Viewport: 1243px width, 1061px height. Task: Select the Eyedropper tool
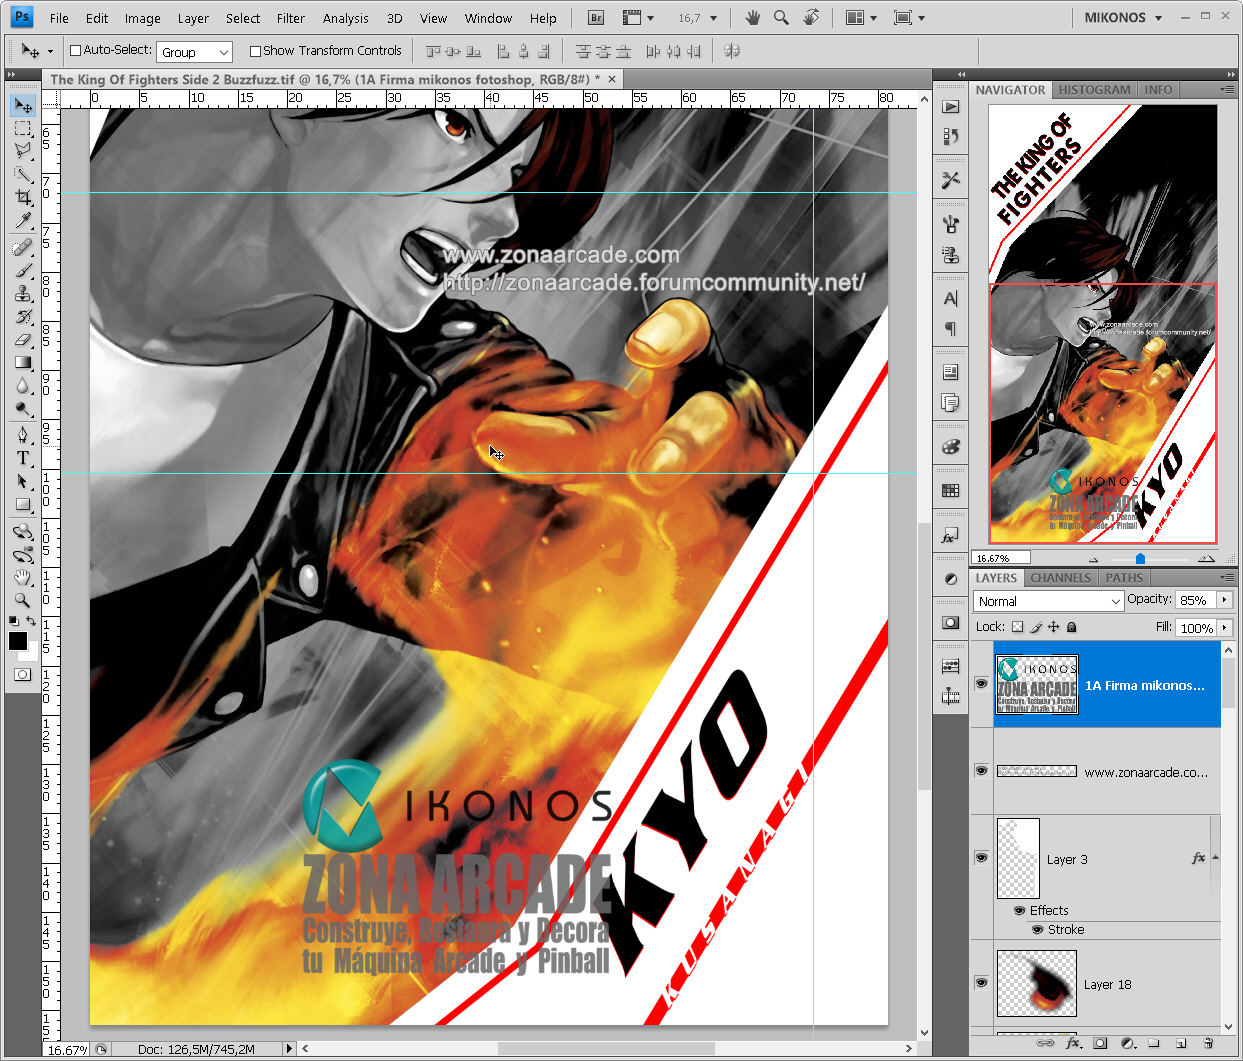click(x=23, y=221)
